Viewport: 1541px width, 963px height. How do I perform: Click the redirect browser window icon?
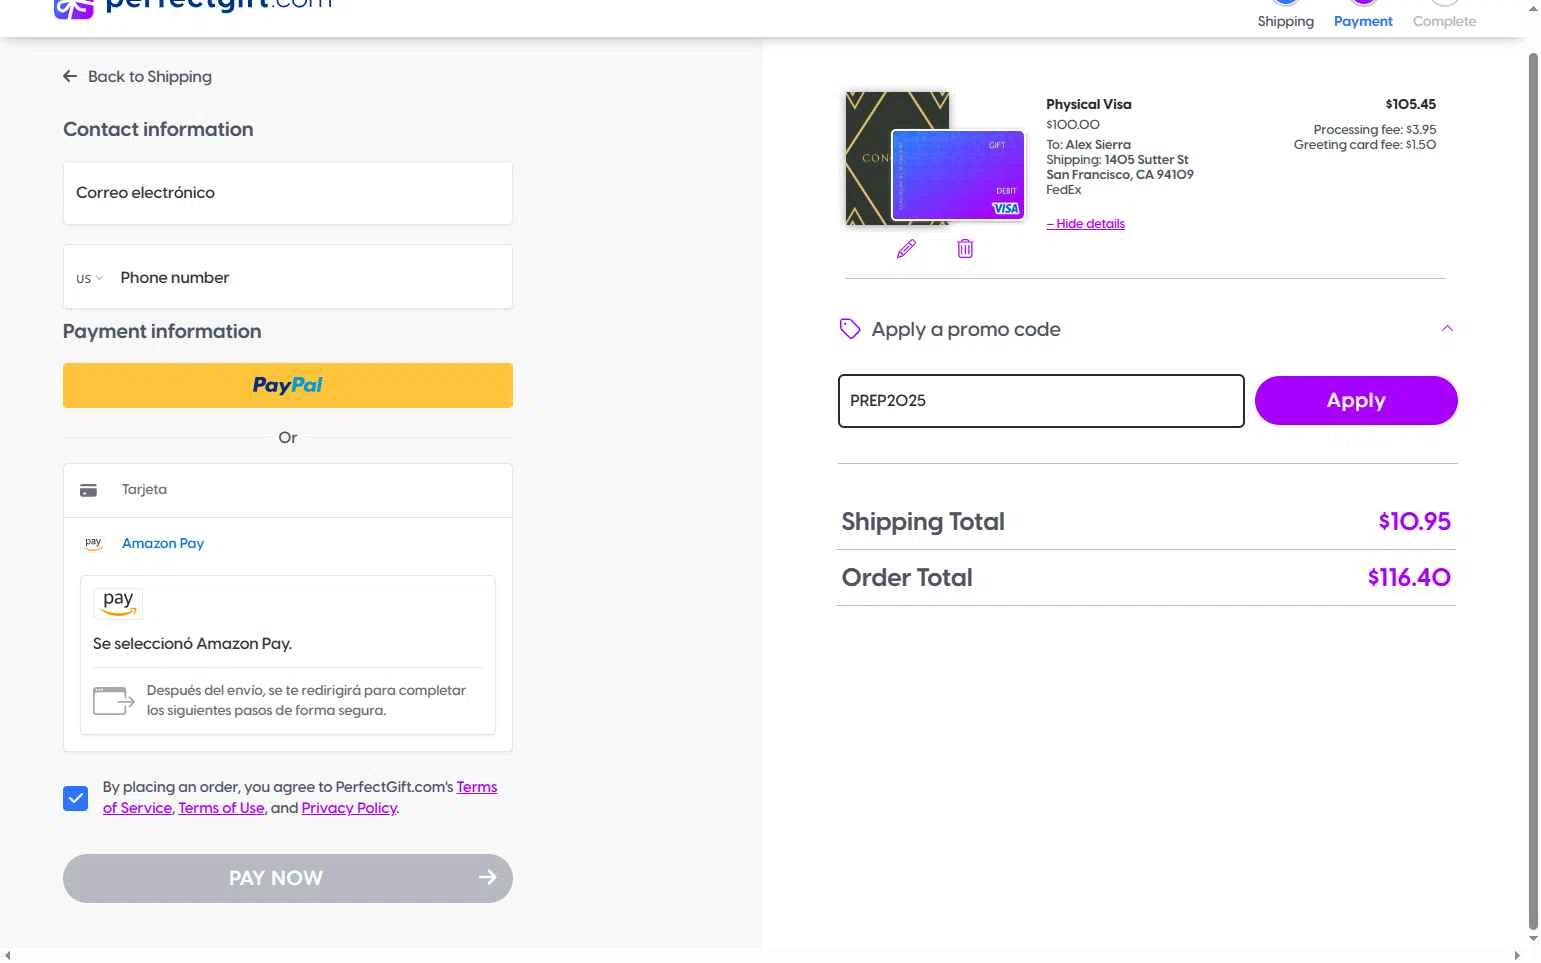[x=114, y=700]
